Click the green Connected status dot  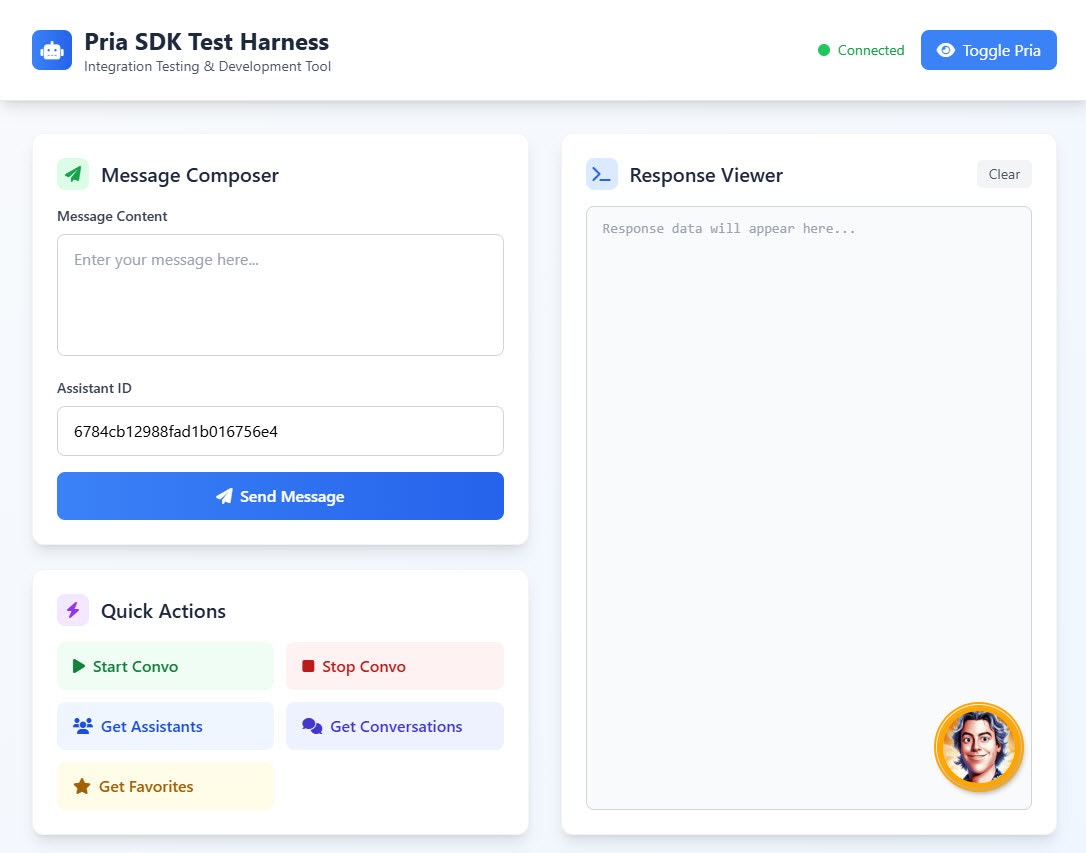pyautogui.click(x=824, y=50)
